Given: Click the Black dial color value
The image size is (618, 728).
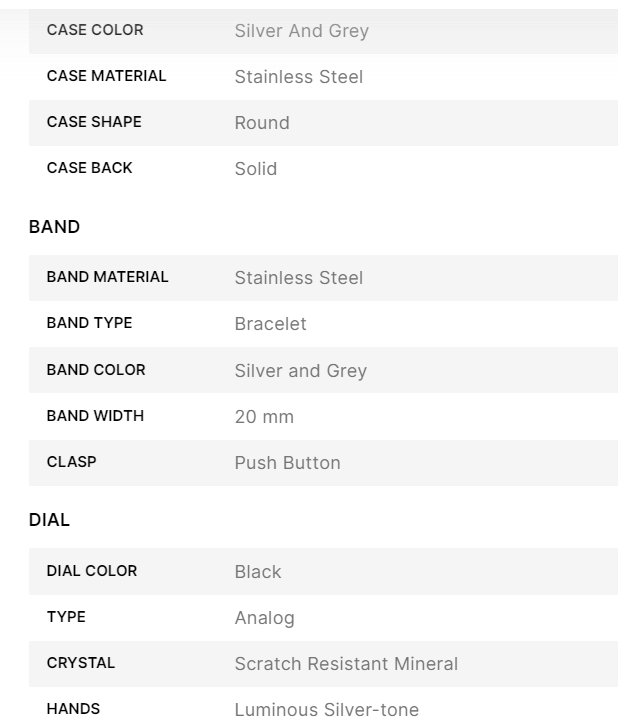Looking at the screenshot, I should pyautogui.click(x=258, y=572).
